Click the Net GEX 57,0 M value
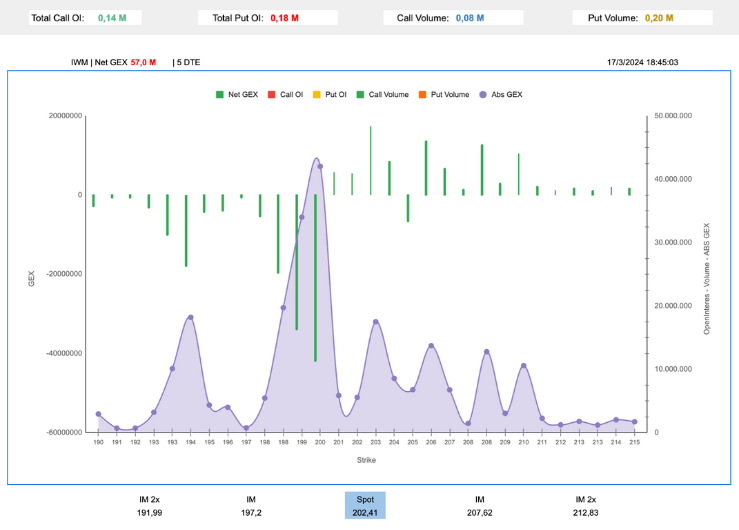The width and height of the screenshot is (739, 530). [x=143, y=62]
